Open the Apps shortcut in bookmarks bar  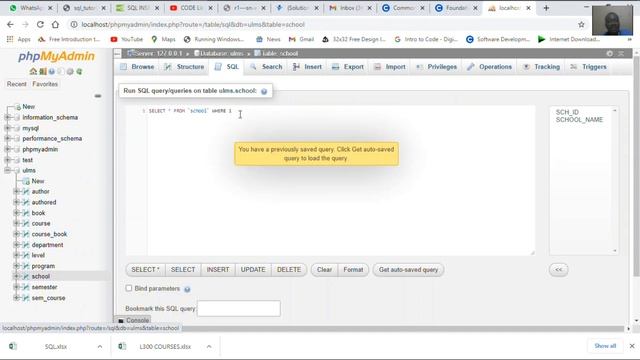[18, 39]
